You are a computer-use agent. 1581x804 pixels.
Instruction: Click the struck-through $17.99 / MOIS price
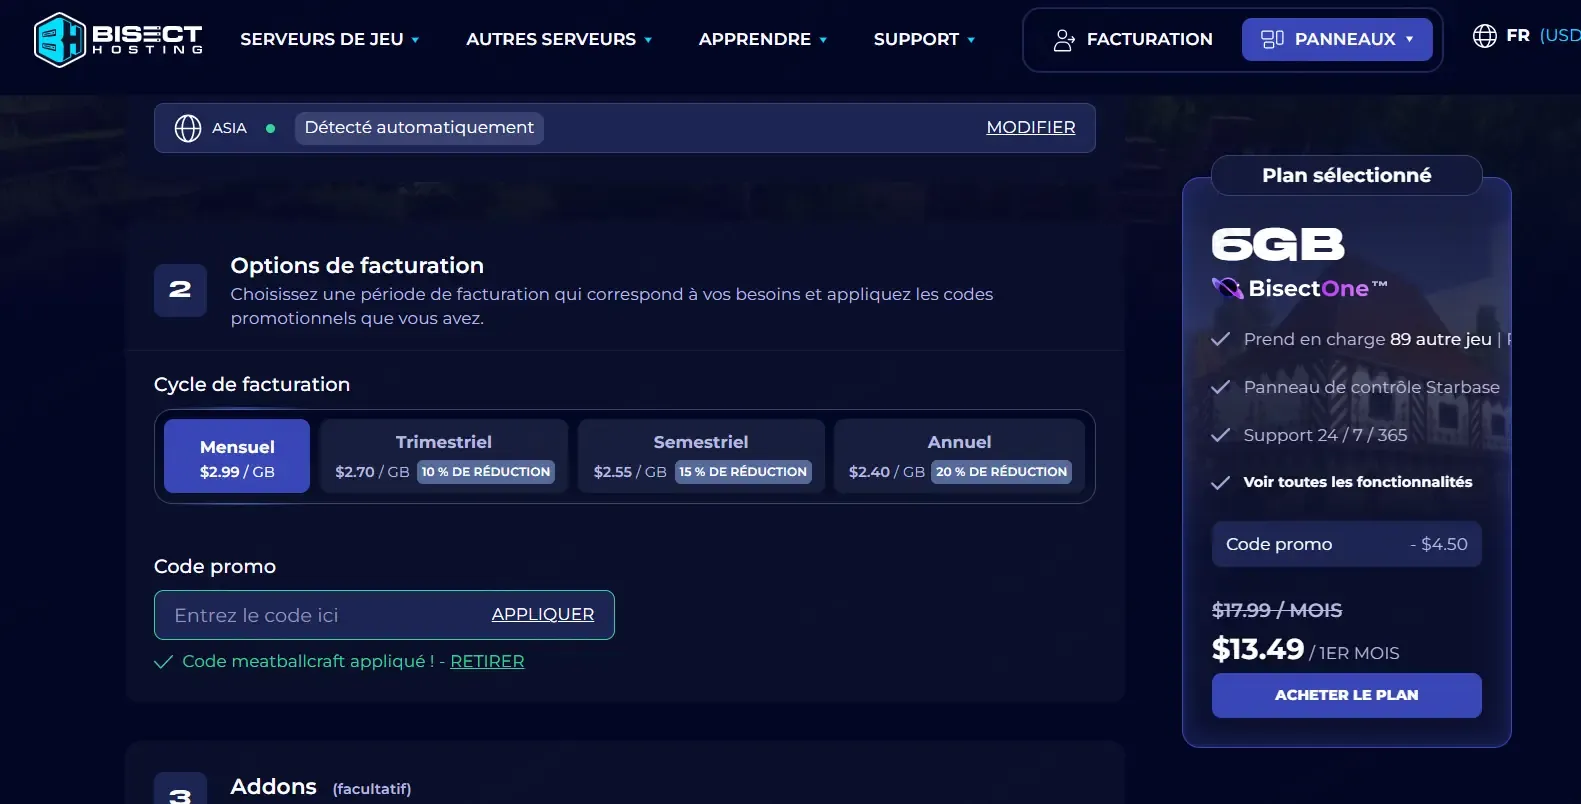[1277, 610]
